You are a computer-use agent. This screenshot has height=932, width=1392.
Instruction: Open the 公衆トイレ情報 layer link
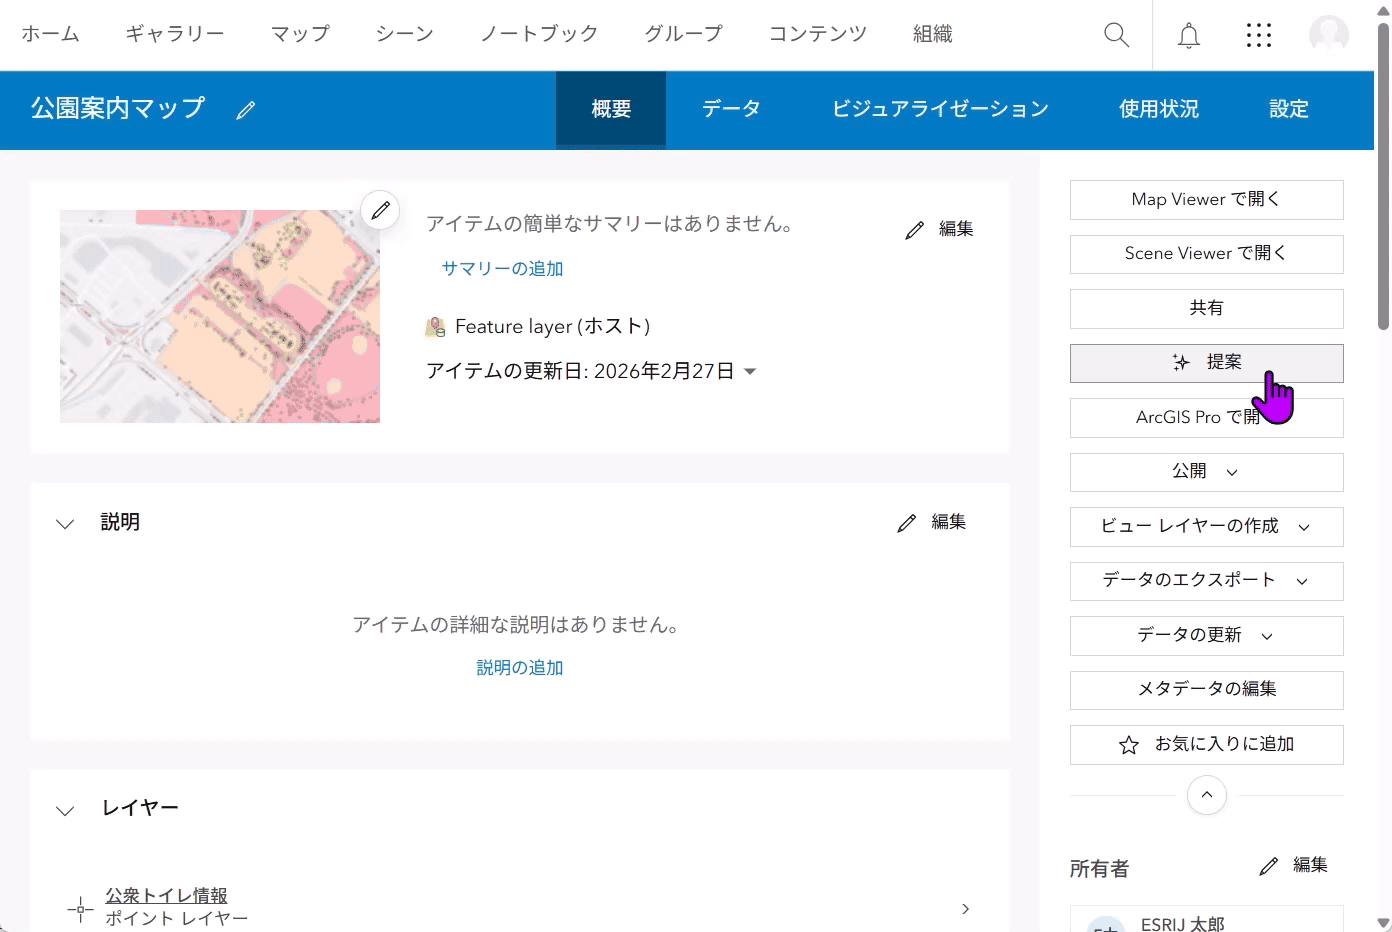click(166, 895)
